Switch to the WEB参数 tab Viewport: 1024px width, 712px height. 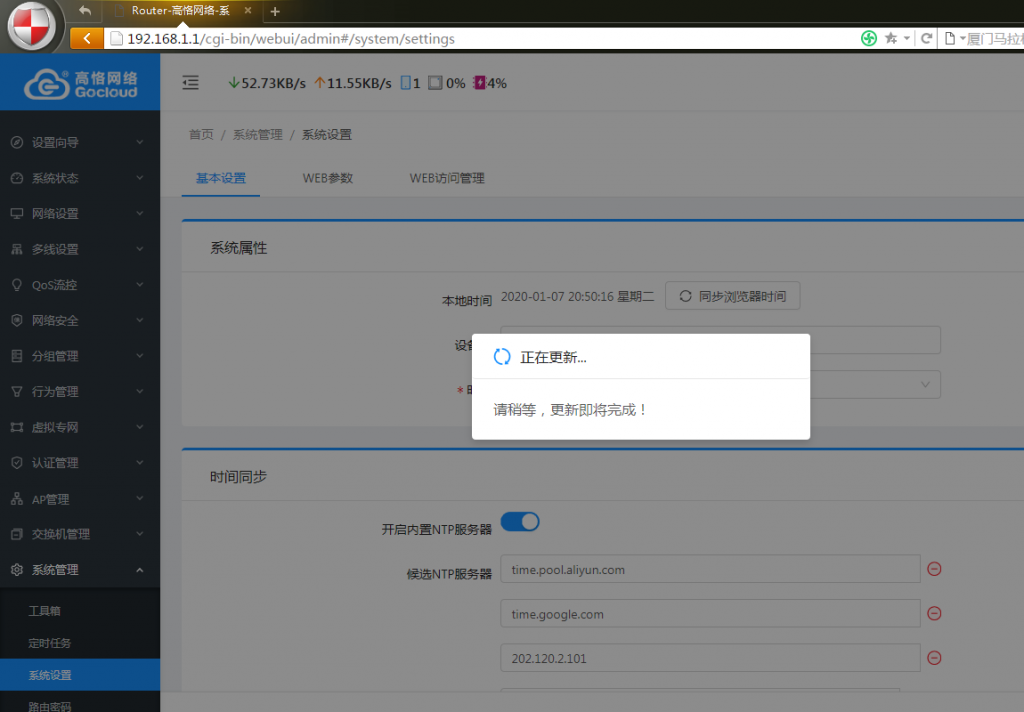click(328, 178)
